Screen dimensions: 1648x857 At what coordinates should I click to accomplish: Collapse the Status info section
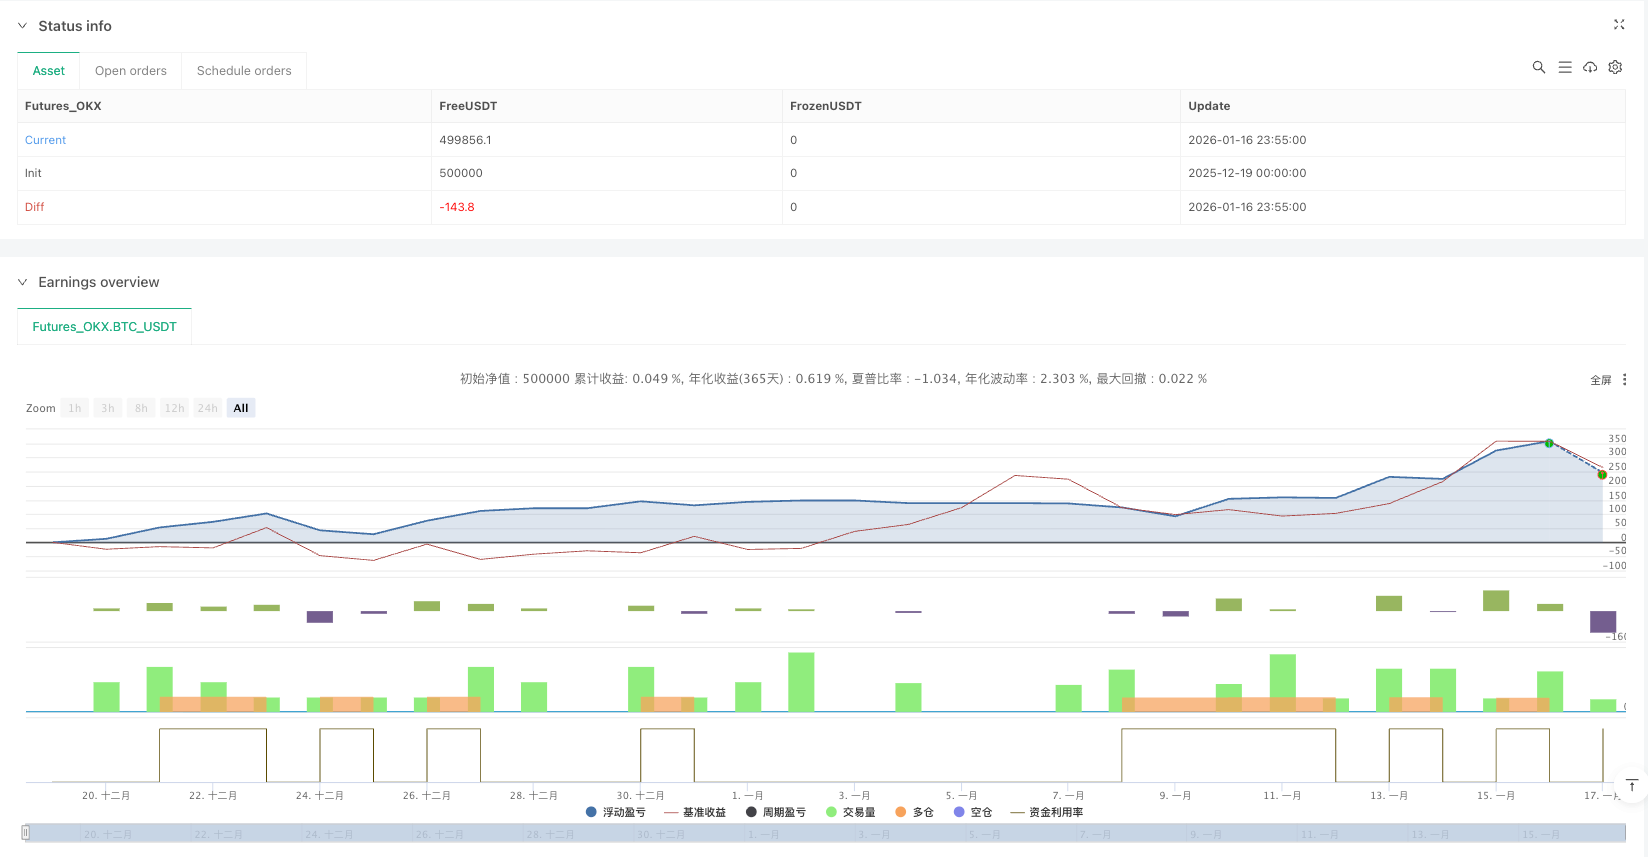22,26
